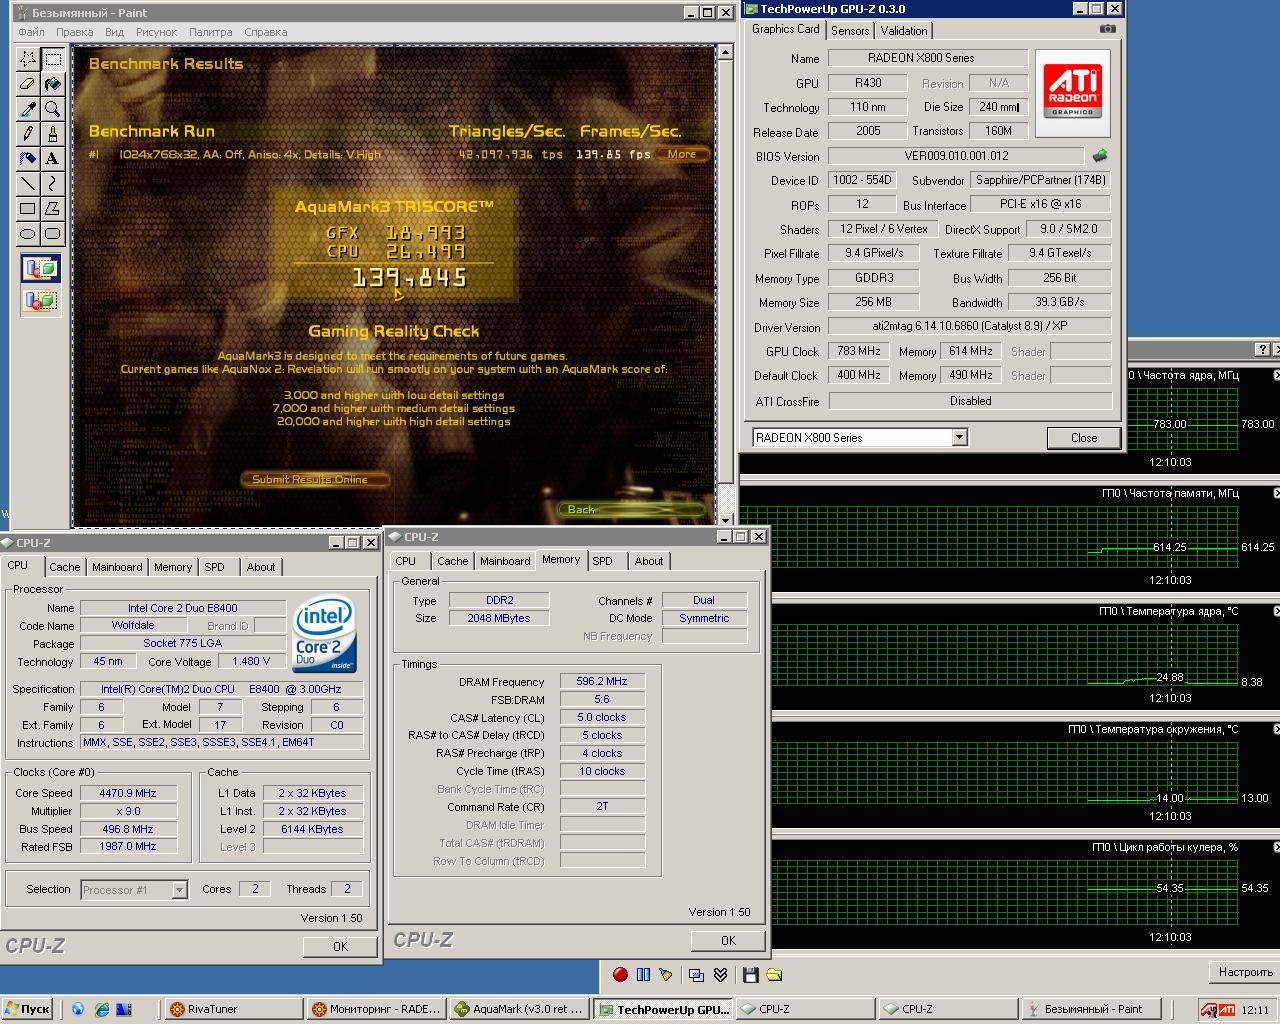The width and height of the screenshot is (1280, 1024).
Task: Click the DRAM Frequency value 596.2 MHz
Action: coord(602,681)
